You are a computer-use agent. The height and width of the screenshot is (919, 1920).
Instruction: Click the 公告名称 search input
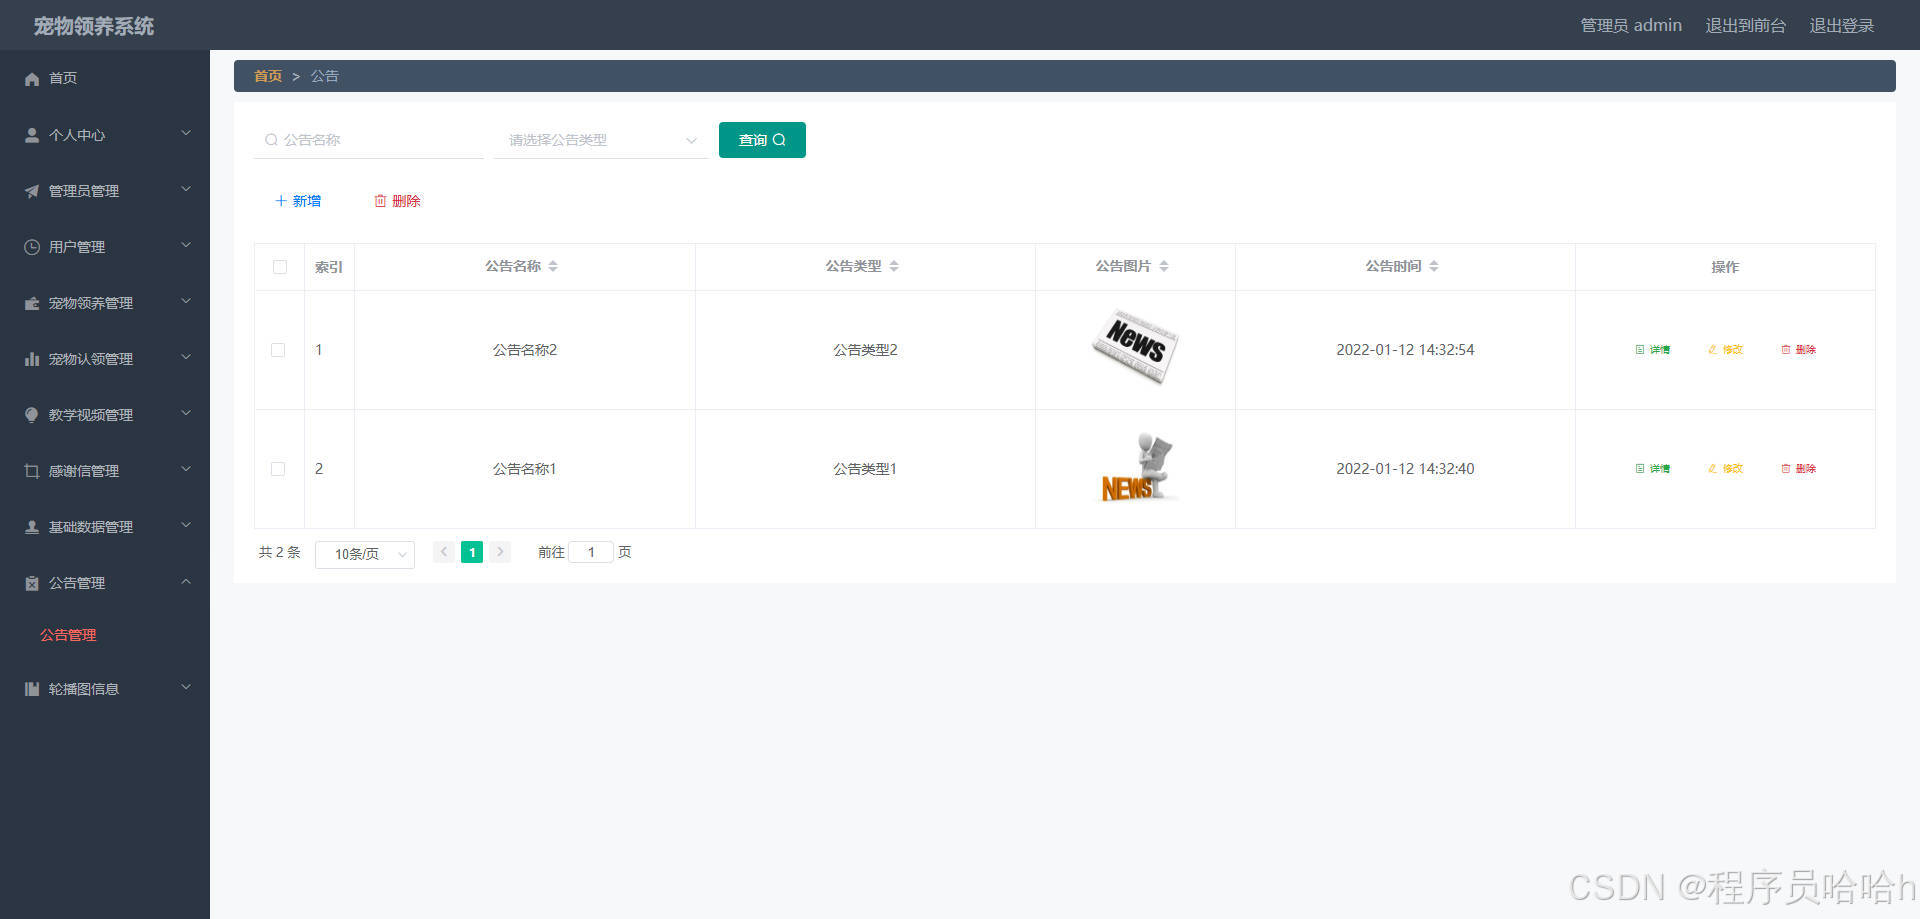[x=369, y=140]
